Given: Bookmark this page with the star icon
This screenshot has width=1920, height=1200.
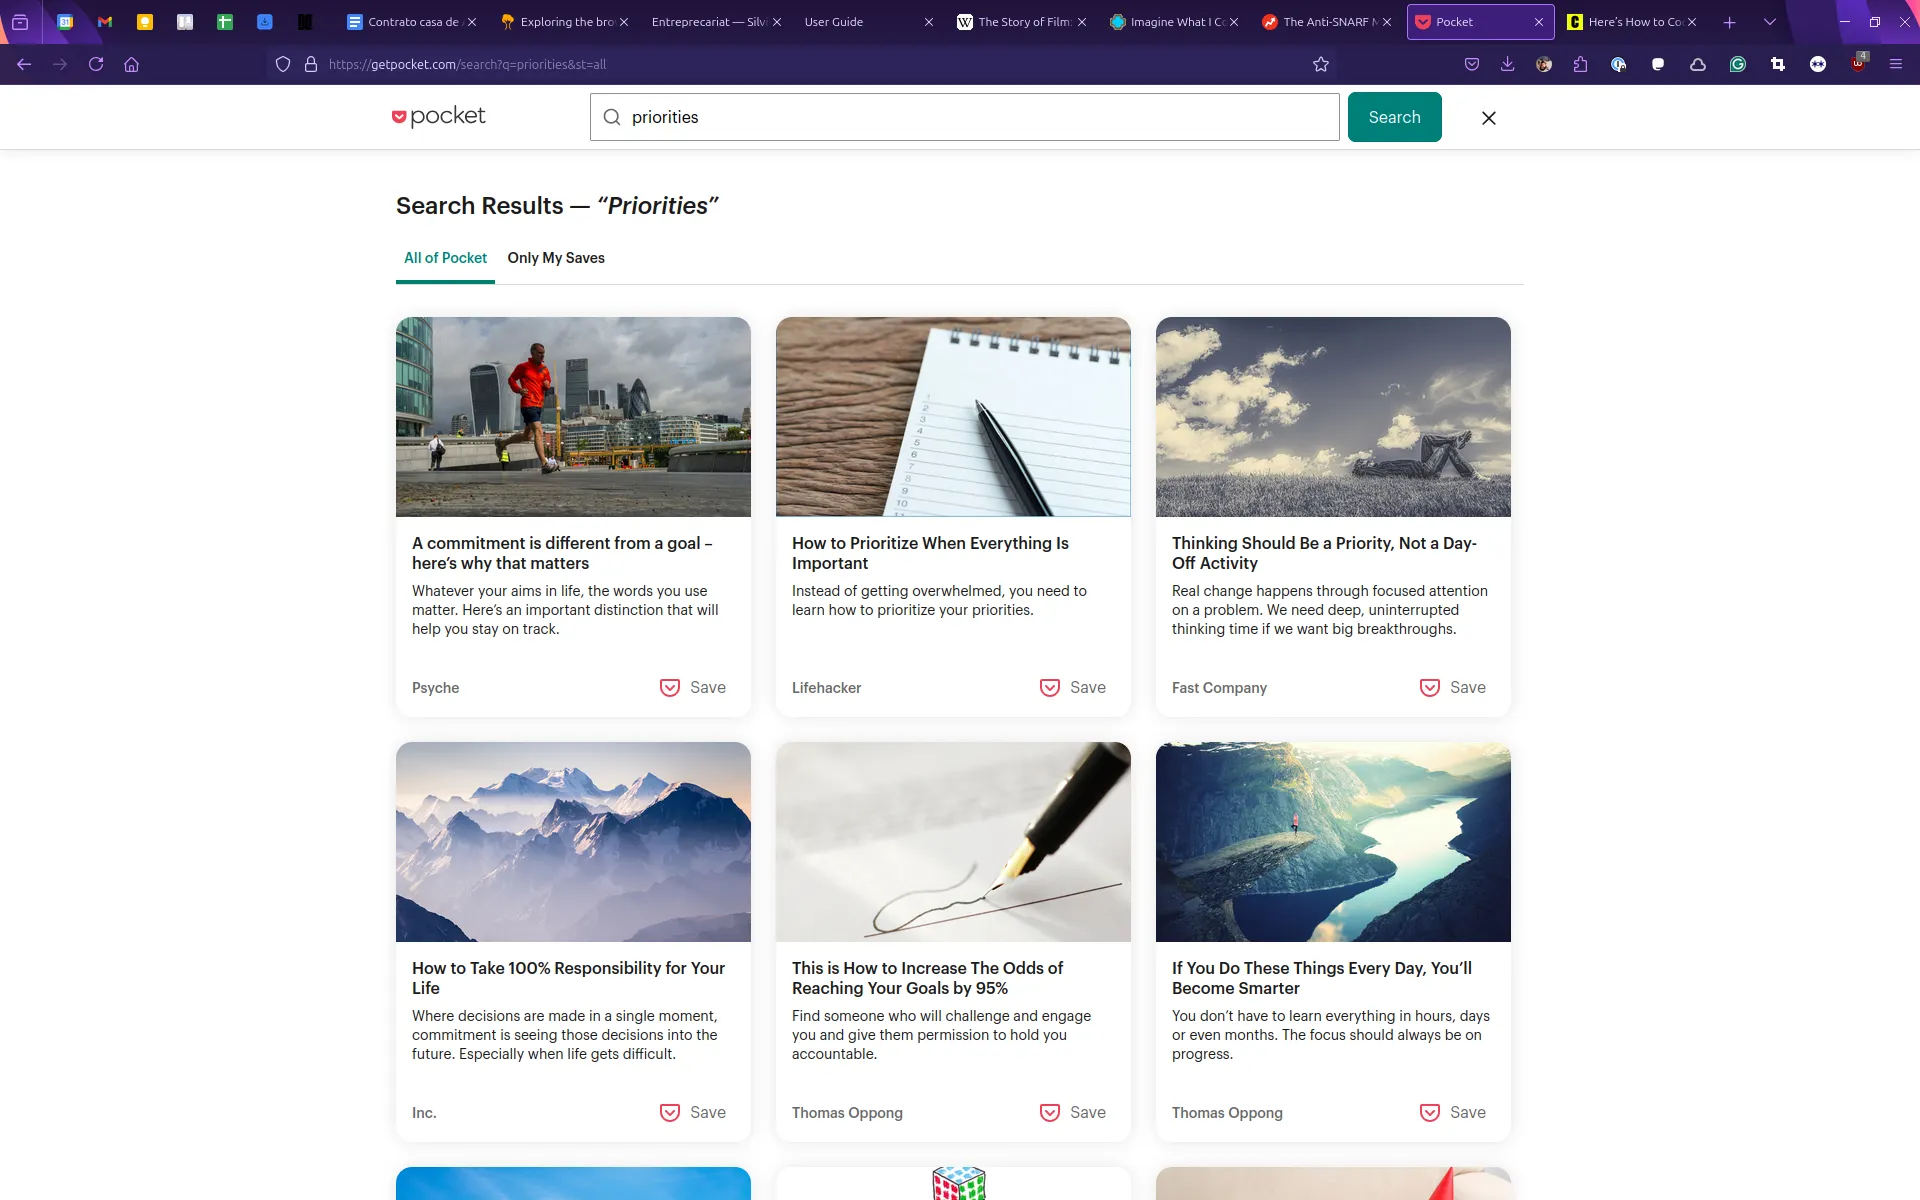Looking at the screenshot, I should [x=1321, y=64].
